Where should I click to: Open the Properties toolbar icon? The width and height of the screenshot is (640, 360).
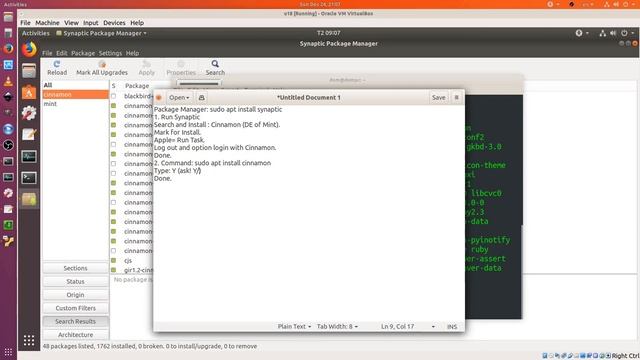pyautogui.click(x=181, y=64)
